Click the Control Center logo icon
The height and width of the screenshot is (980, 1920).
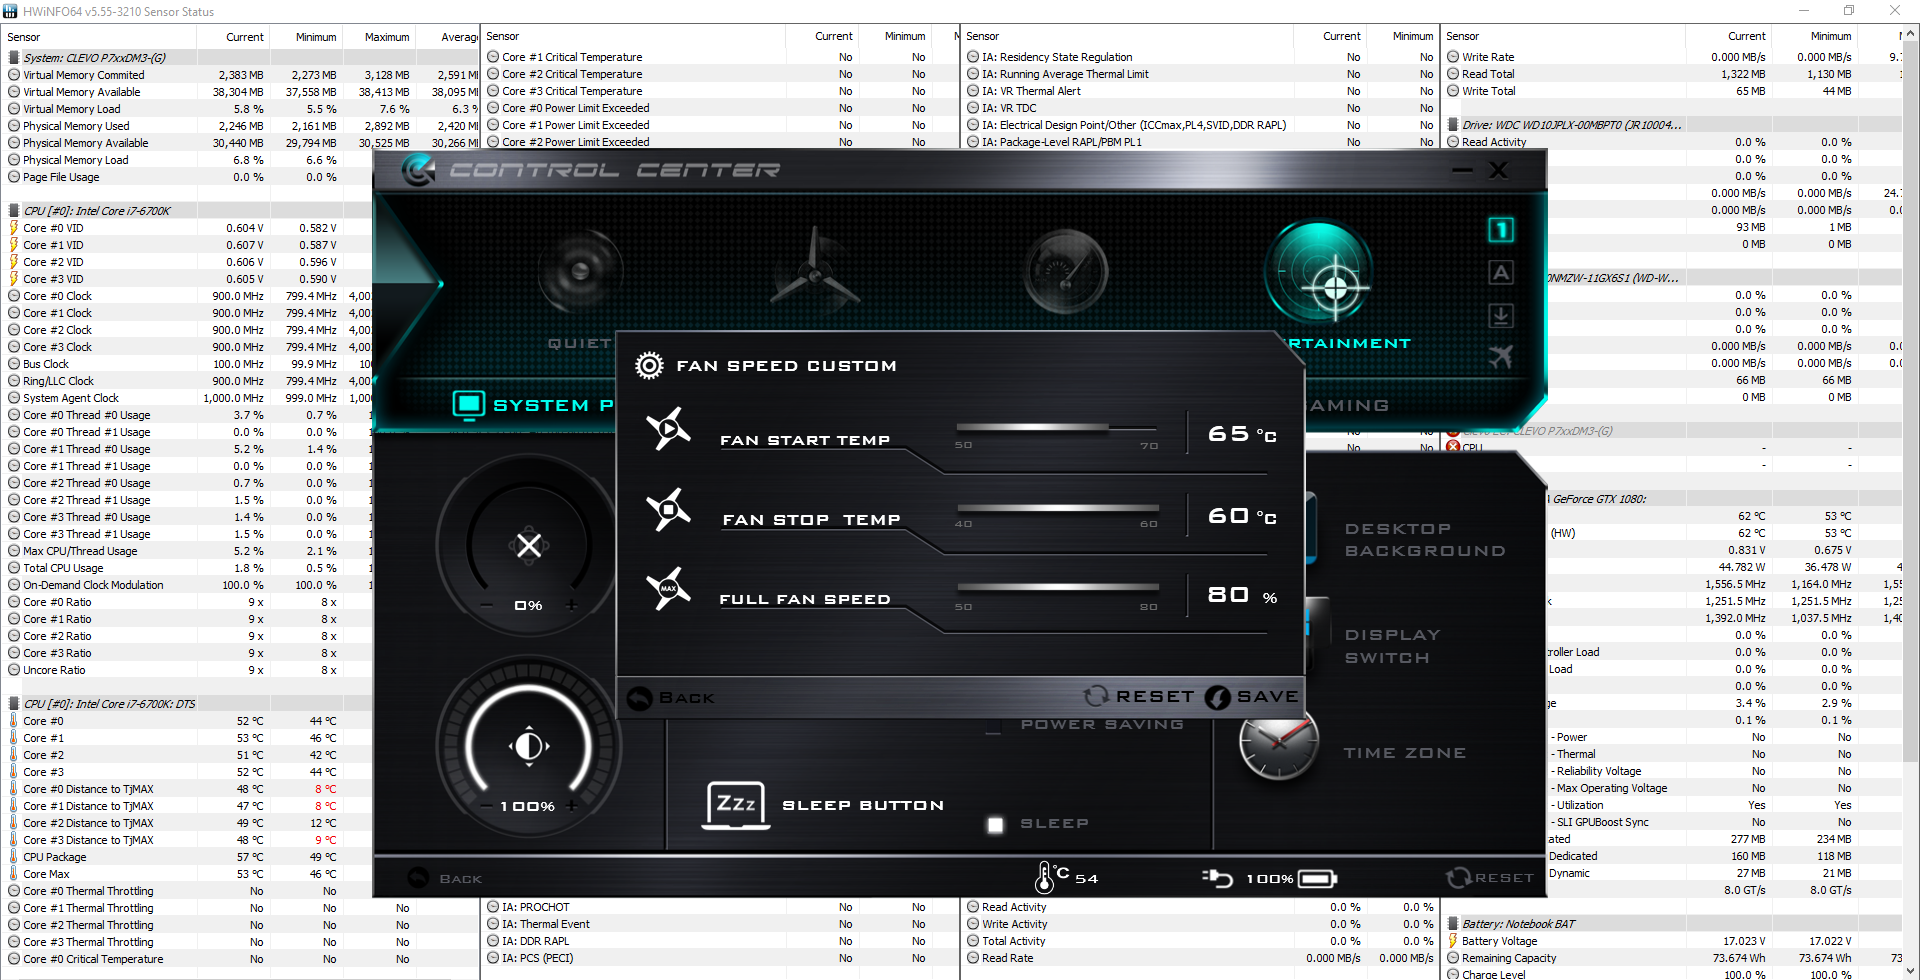click(x=418, y=170)
